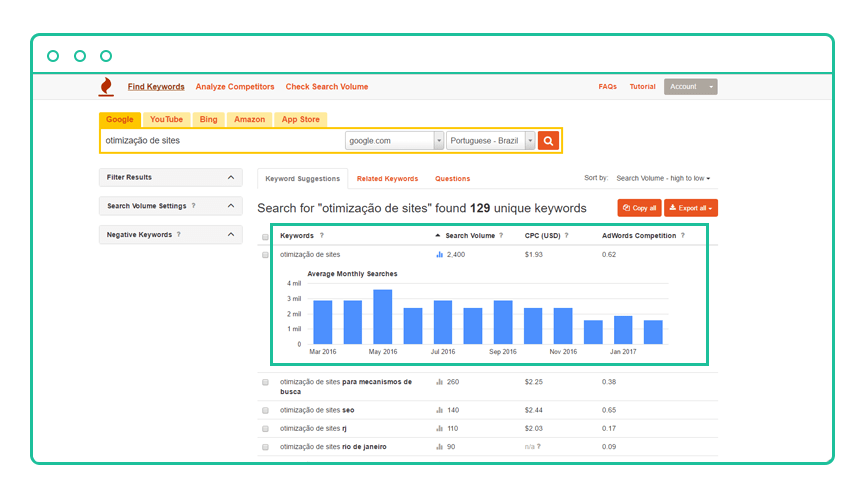Open the Portuguese - Brazil language dropdown

pos(490,140)
